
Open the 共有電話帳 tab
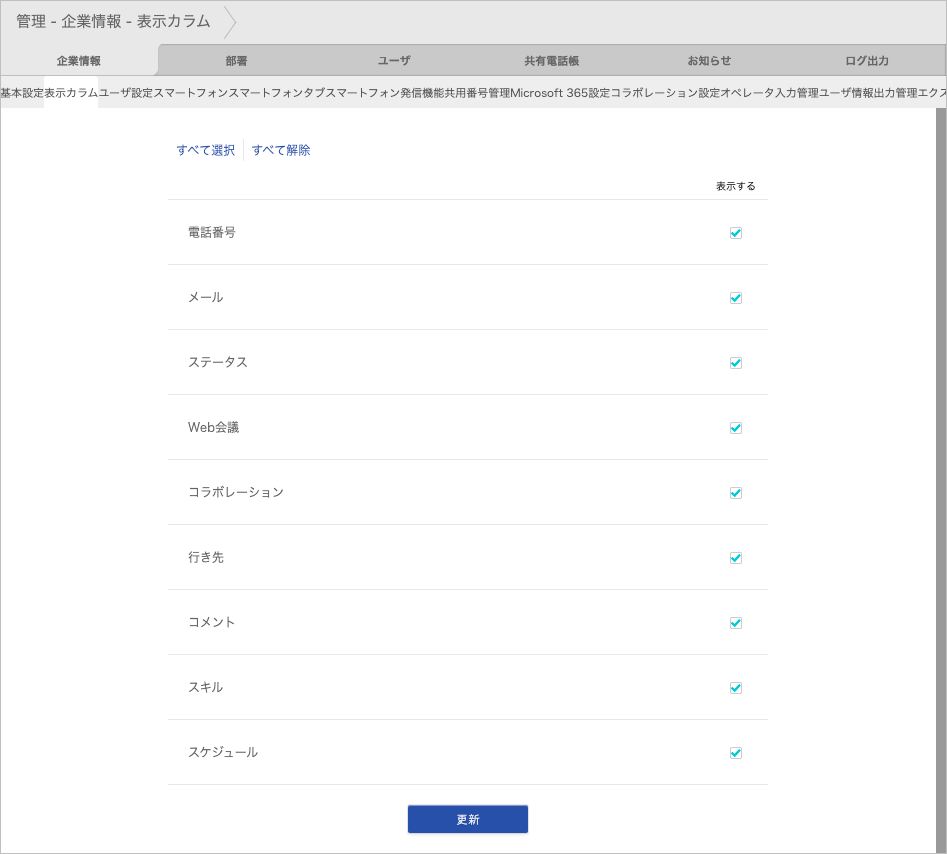tap(551, 60)
